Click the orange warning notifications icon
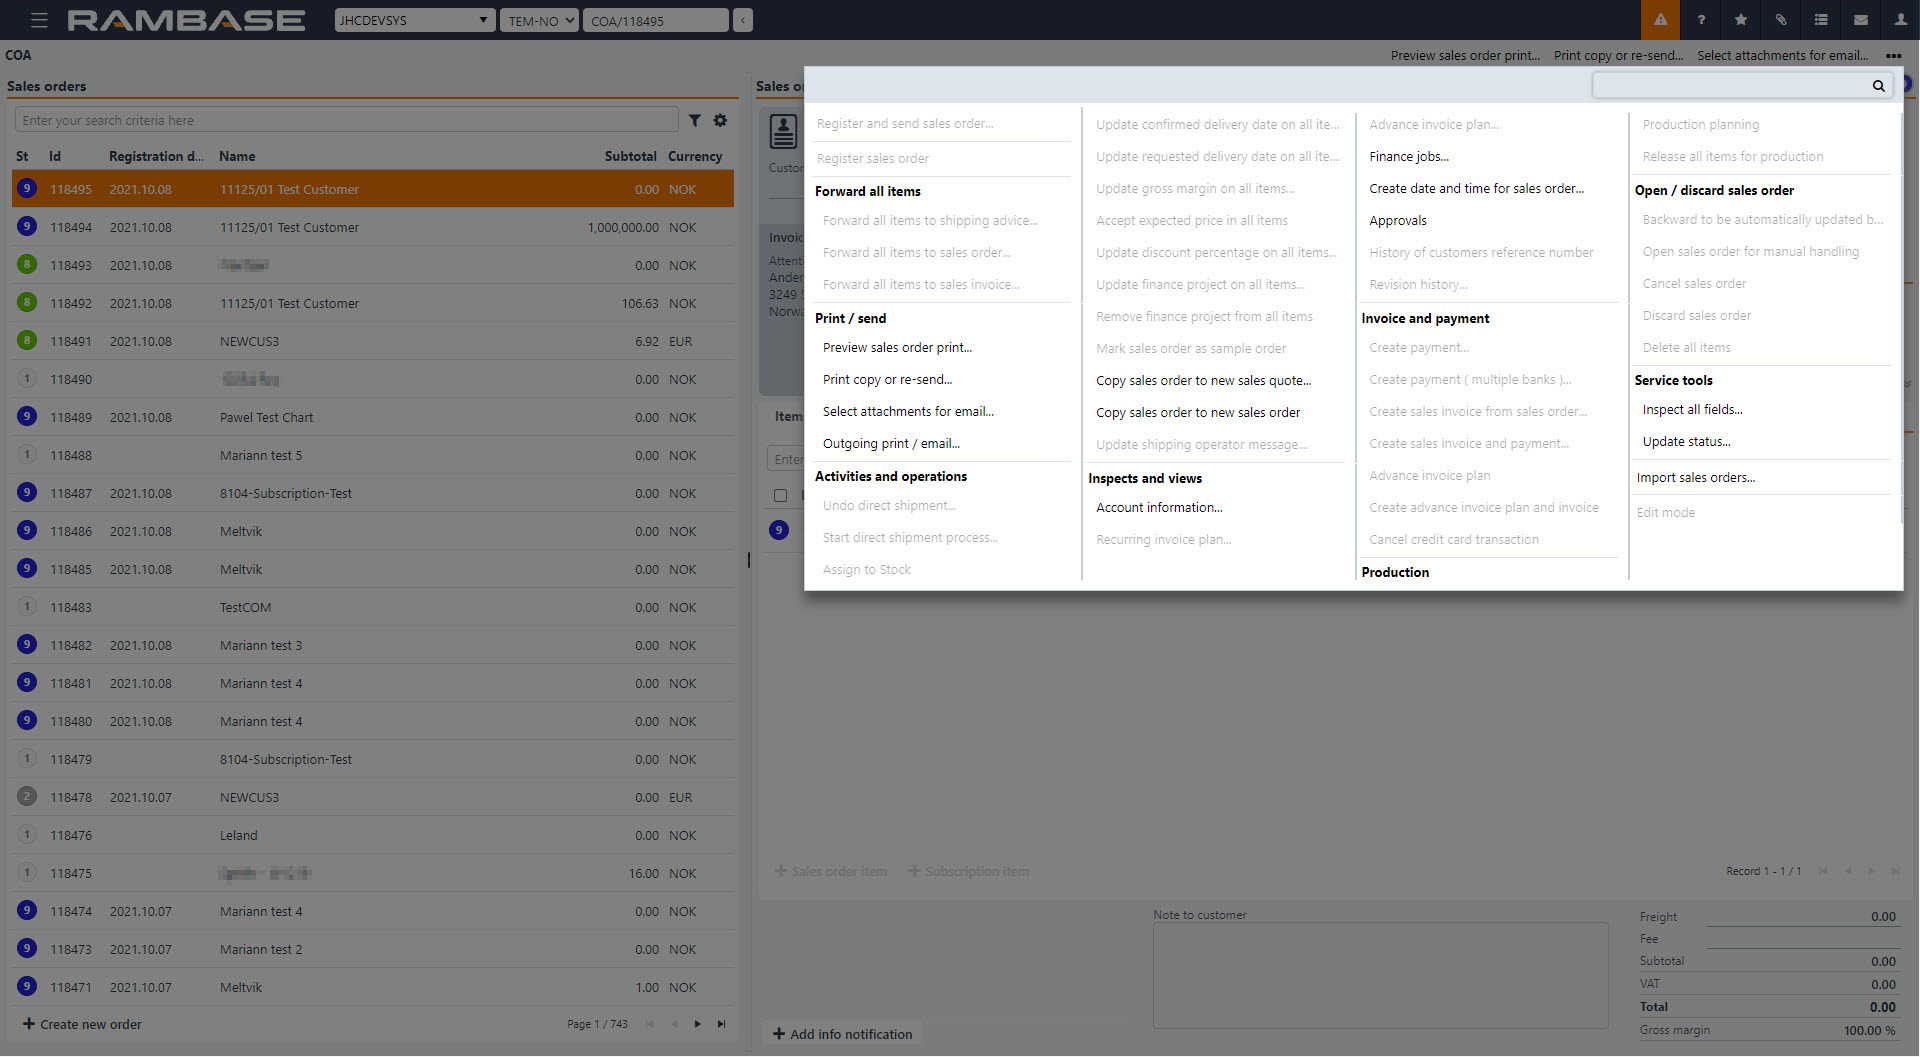Viewport: 1920px width, 1057px height. [x=1660, y=19]
